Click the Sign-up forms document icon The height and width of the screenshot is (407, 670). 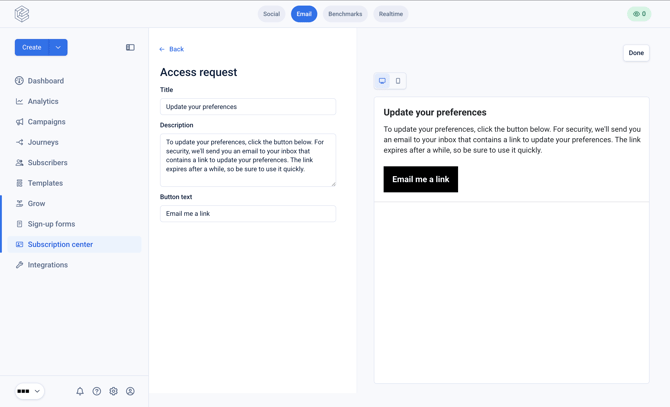[19, 224]
